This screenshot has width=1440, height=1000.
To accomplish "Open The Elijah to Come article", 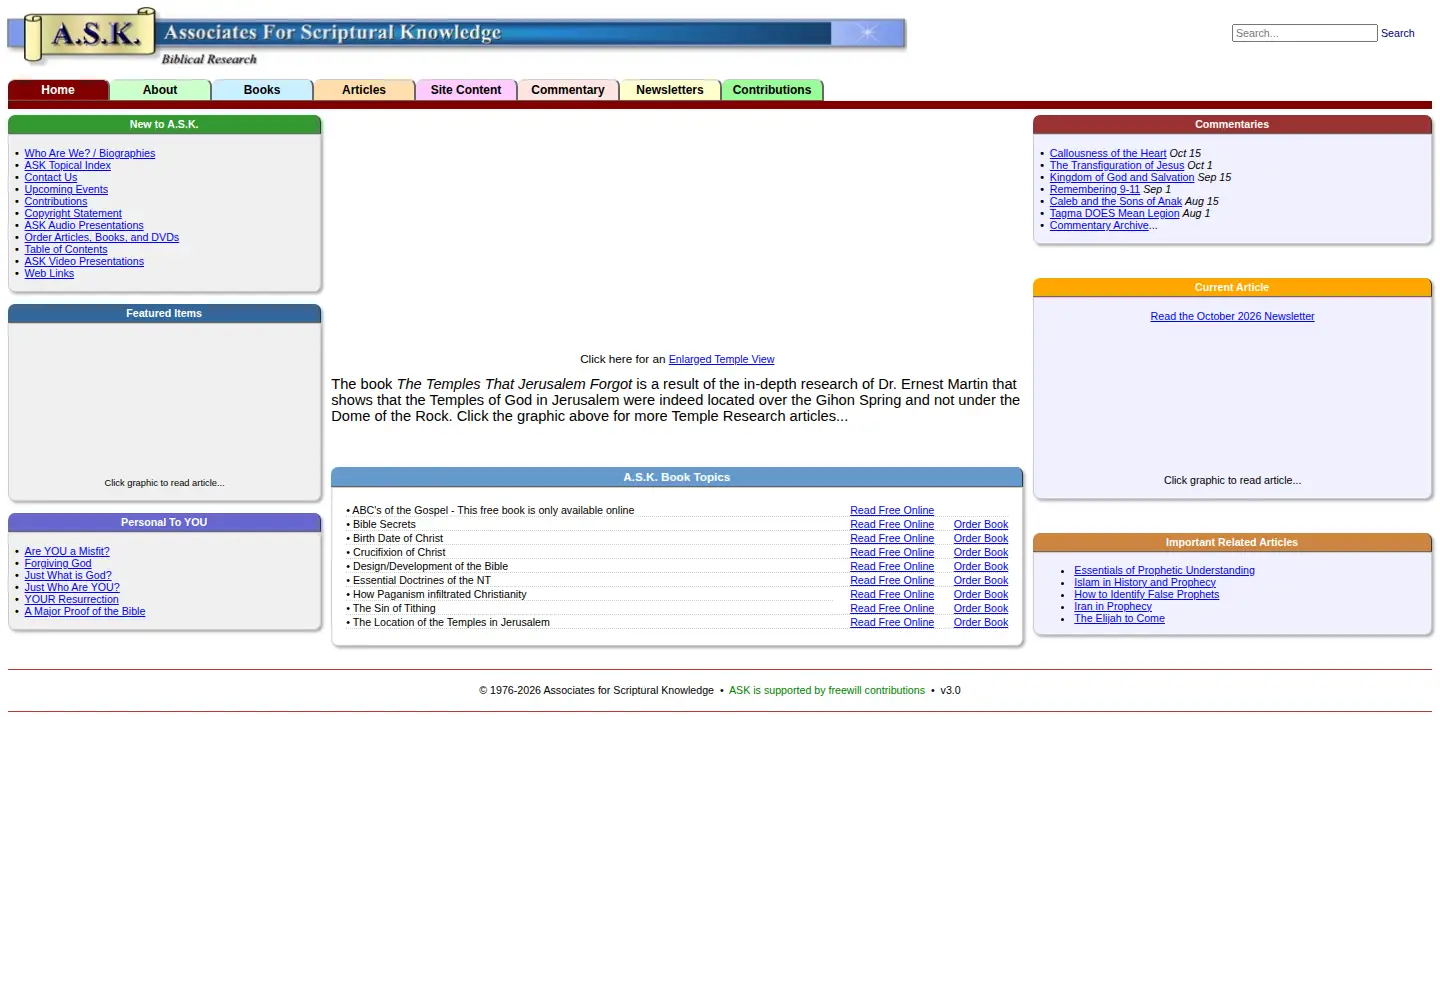I will pyautogui.click(x=1119, y=619).
